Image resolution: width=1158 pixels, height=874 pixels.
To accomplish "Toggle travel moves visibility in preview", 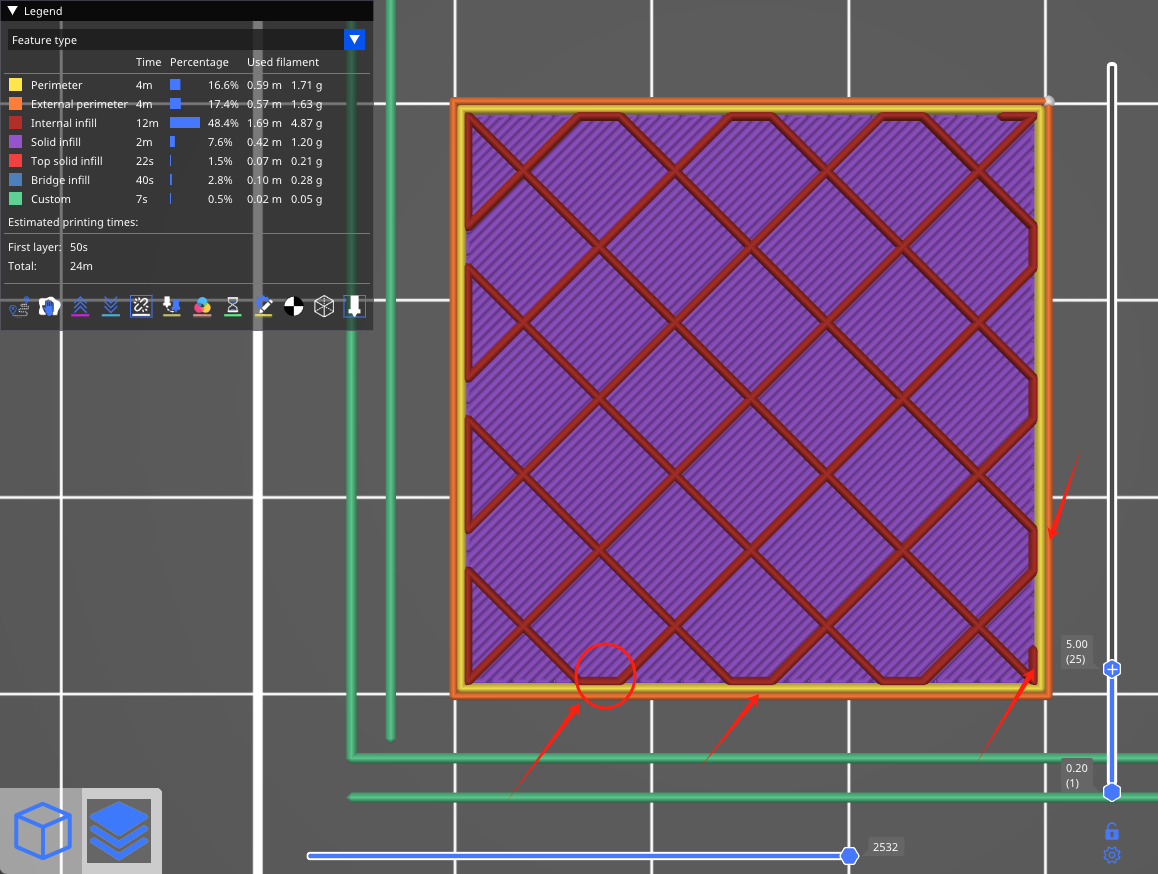I will coord(19,306).
